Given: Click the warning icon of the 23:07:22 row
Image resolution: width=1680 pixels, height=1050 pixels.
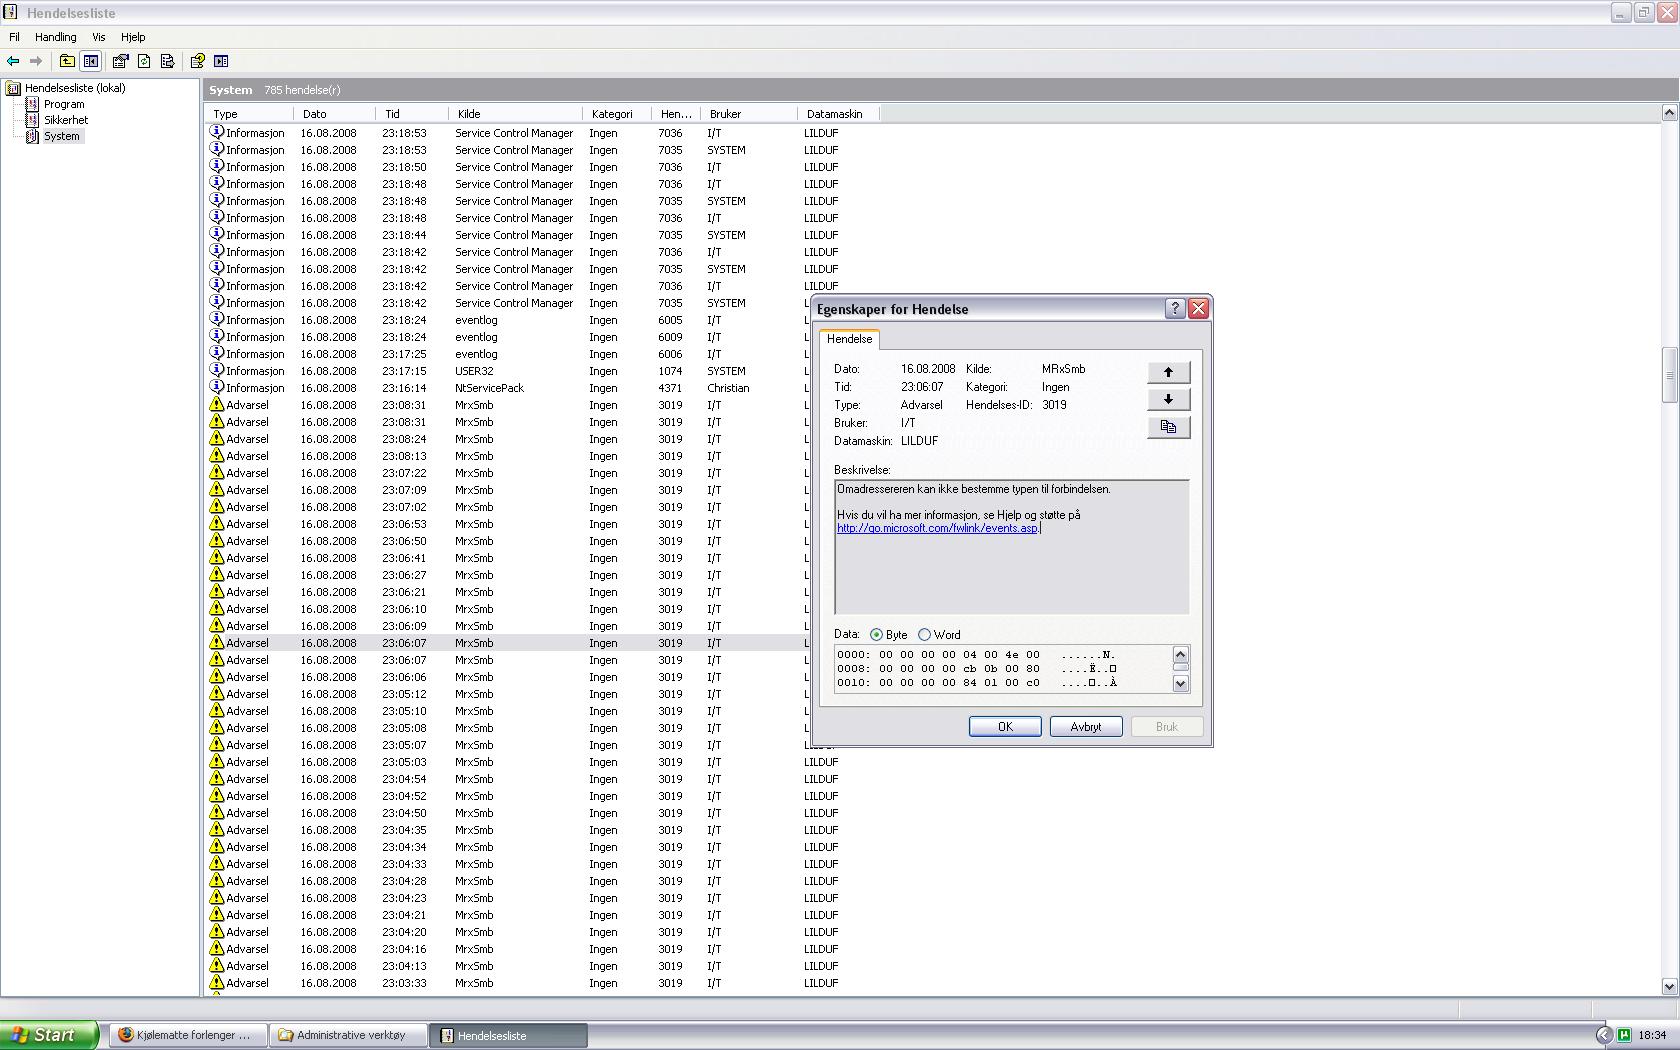Looking at the screenshot, I should 216,472.
